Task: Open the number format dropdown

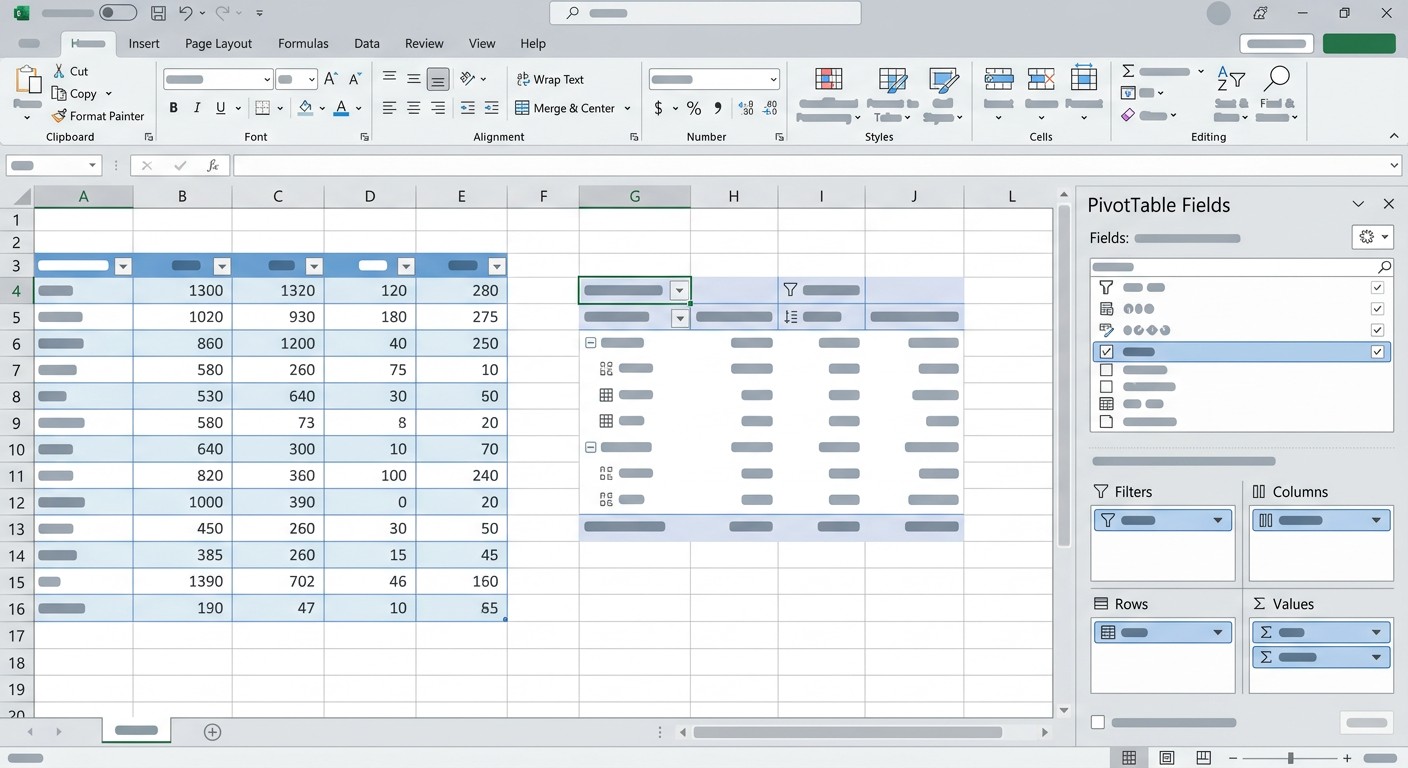Action: pos(773,79)
